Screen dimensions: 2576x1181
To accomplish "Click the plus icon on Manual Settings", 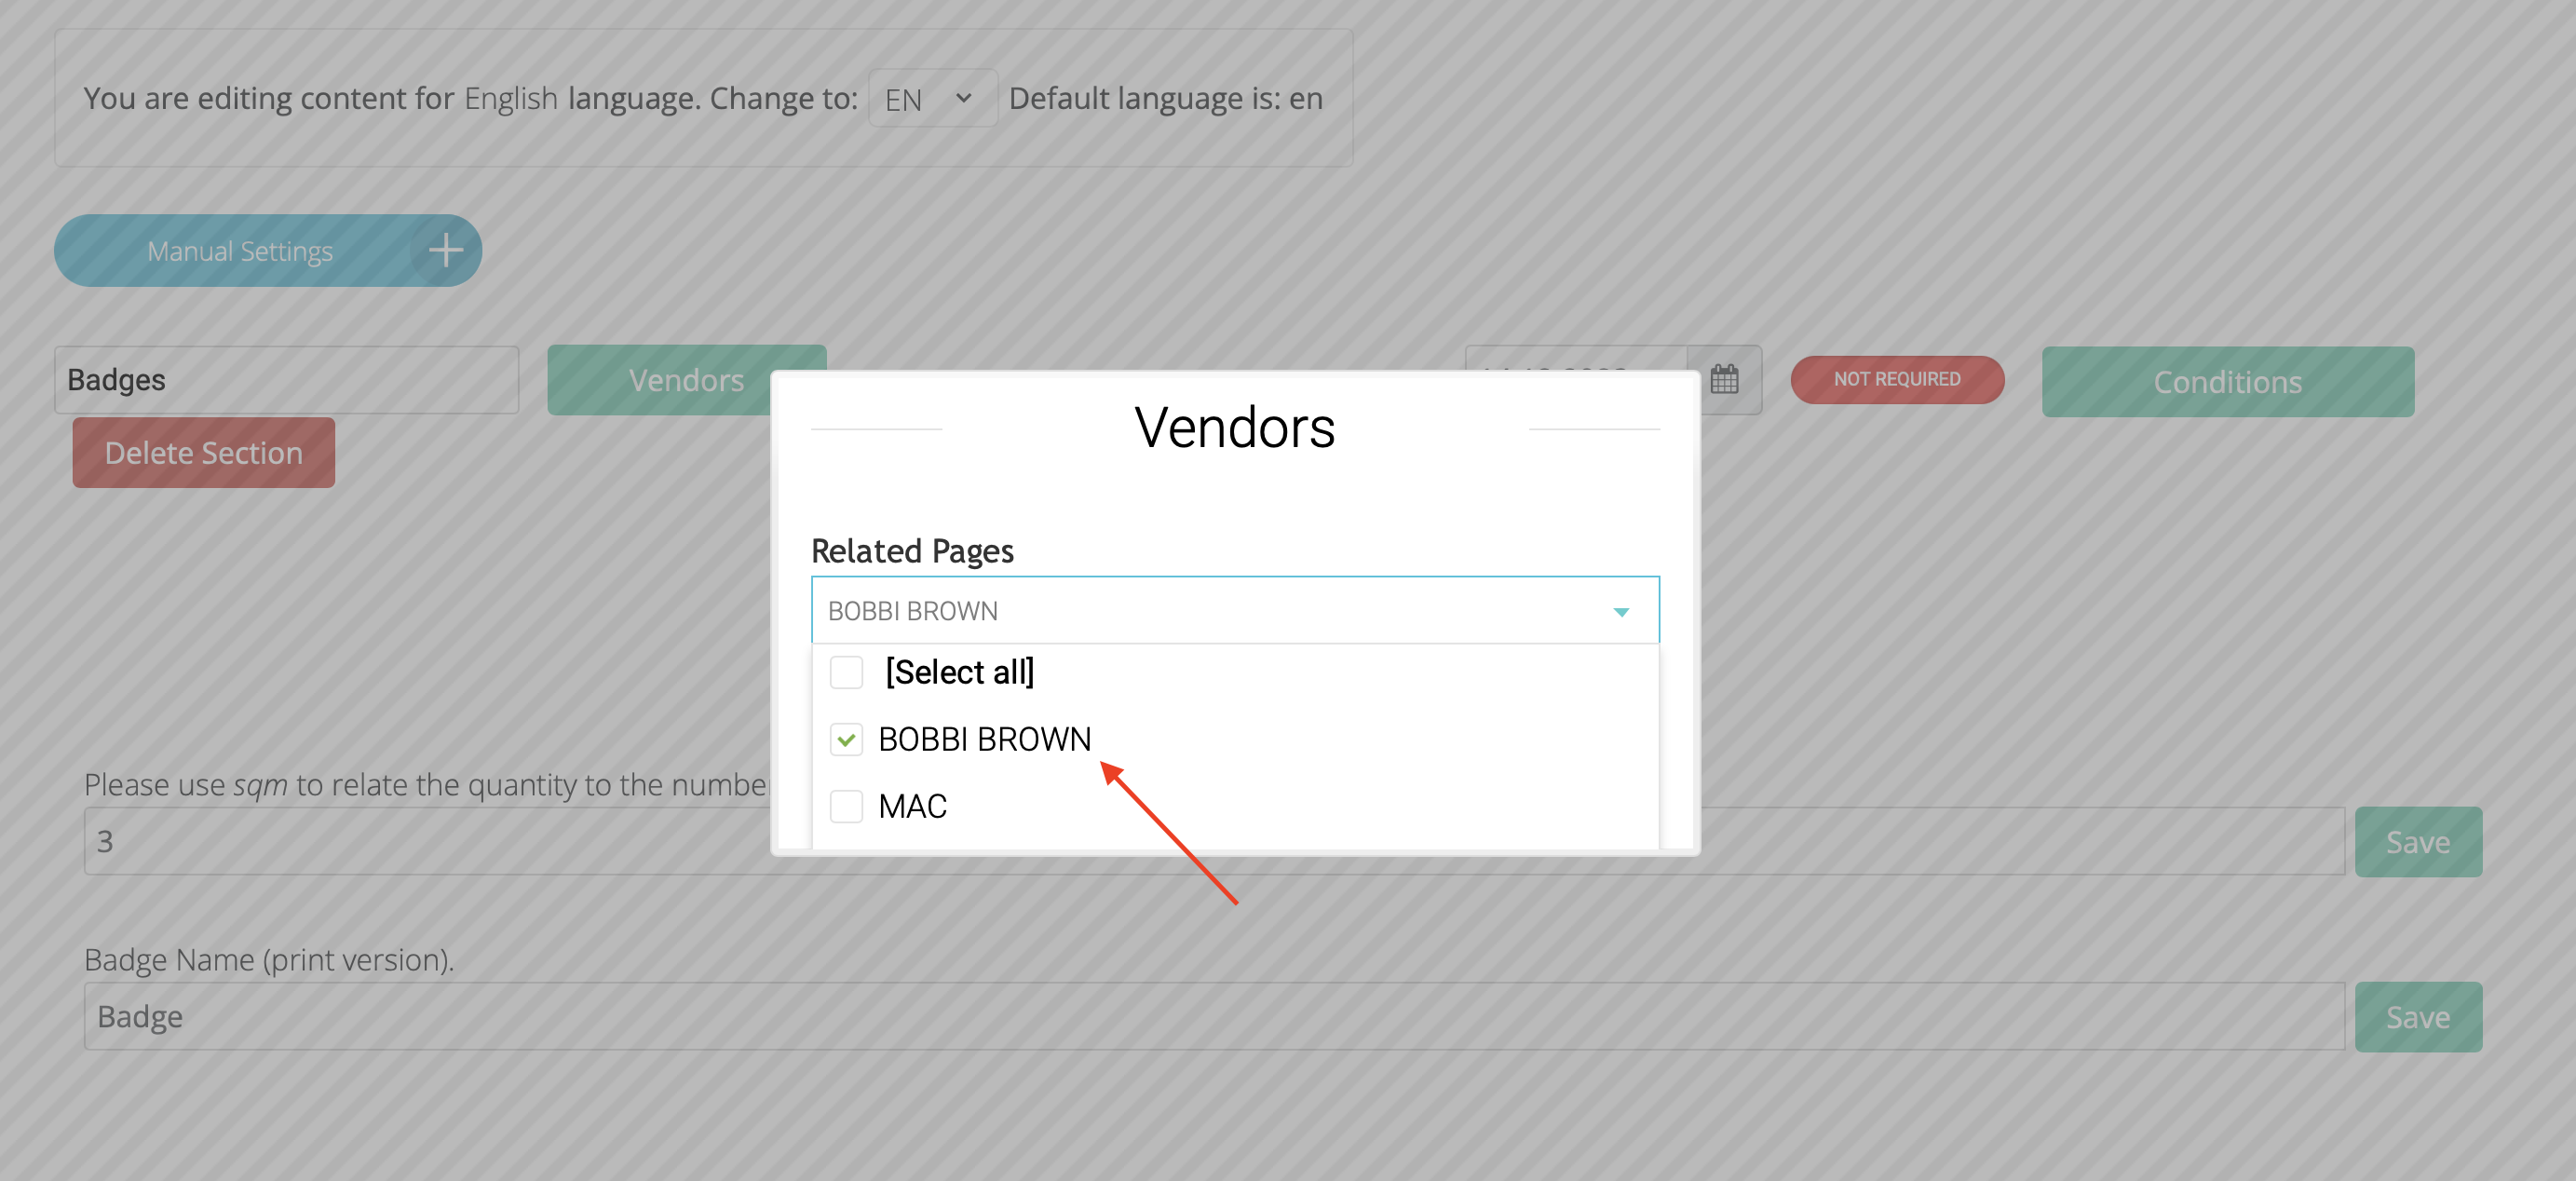I will click(445, 250).
